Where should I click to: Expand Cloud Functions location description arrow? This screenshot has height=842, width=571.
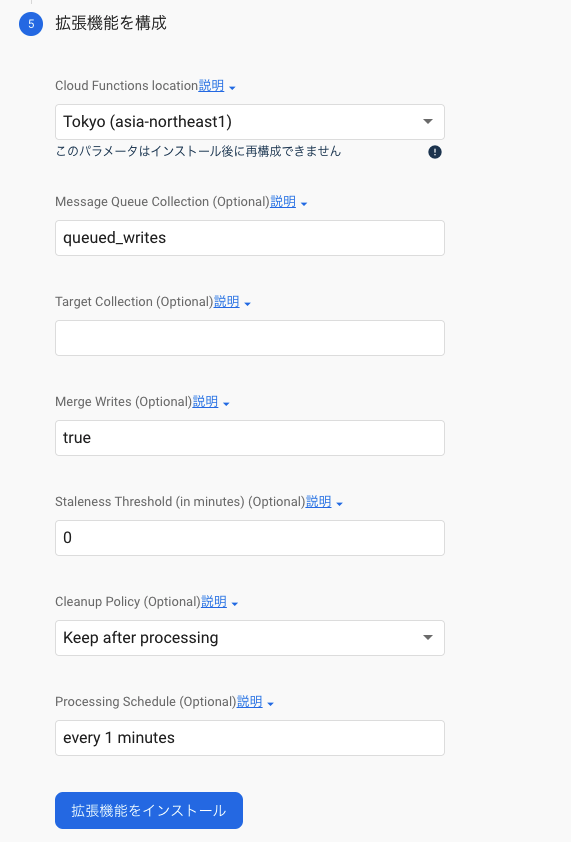(x=232, y=87)
